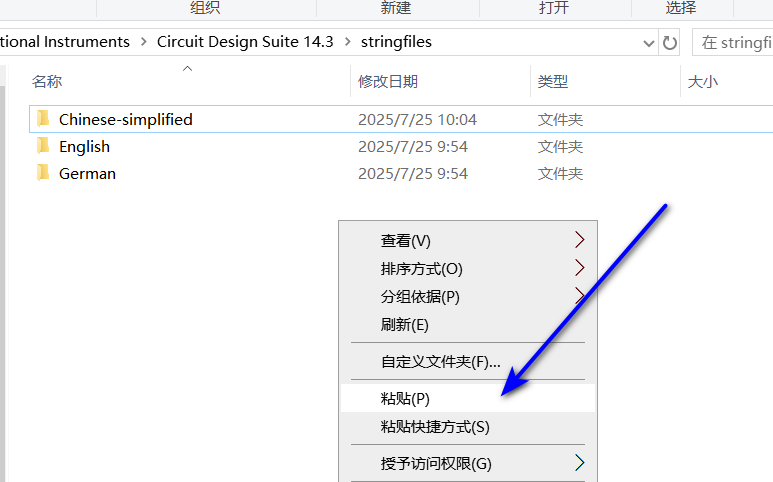
Task: Expand the 授予访问权限(G) submenu arrow
Action: click(579, 463)
